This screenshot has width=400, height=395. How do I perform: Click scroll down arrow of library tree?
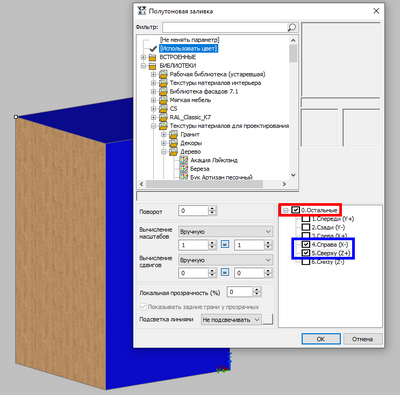point(293,175)
